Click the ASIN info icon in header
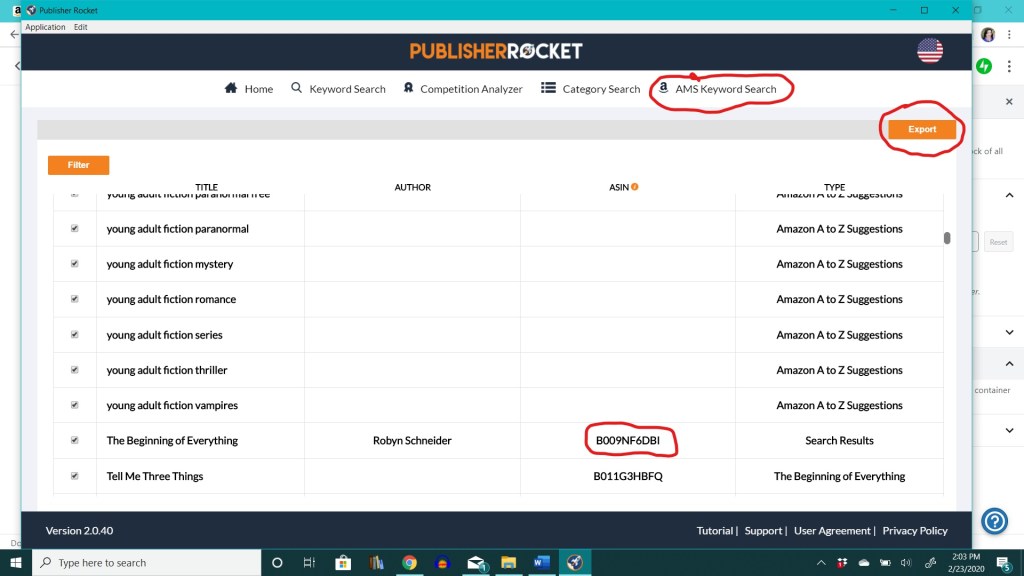 (634, 187)
